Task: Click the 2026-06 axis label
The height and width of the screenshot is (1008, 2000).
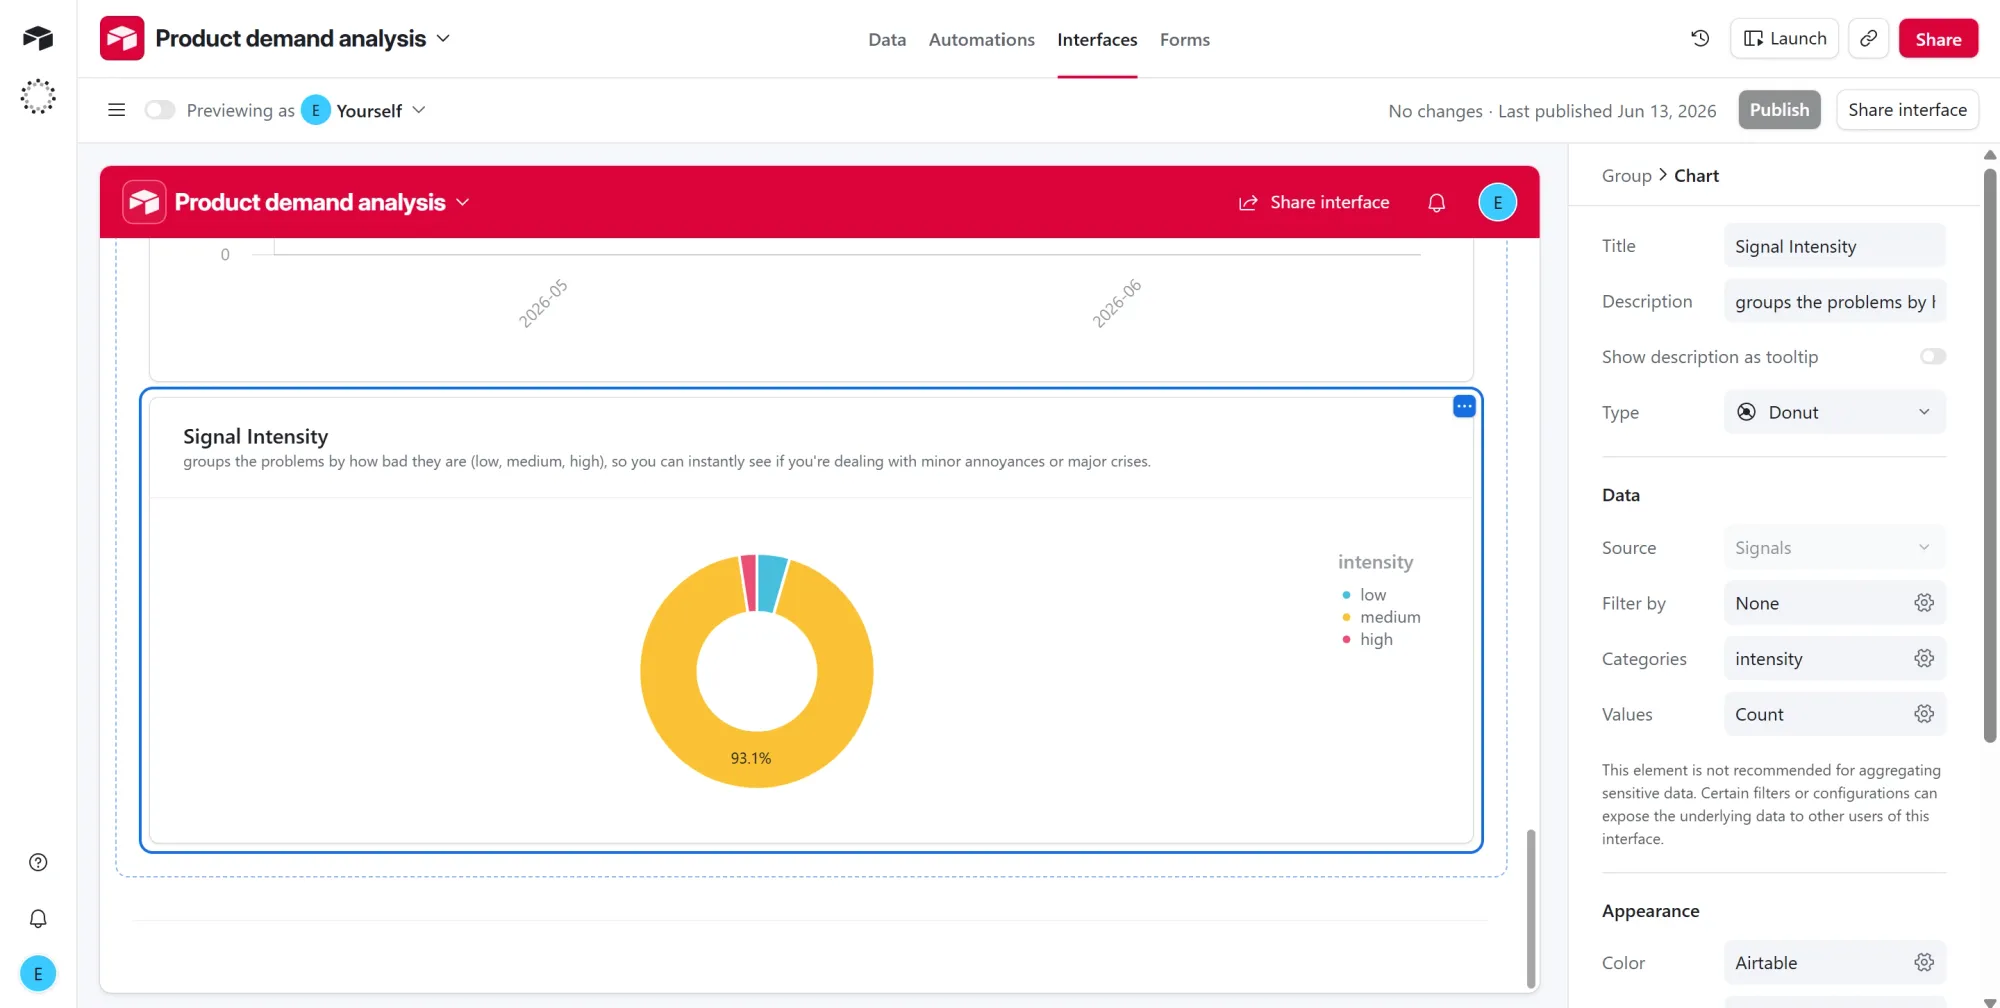Action: pyautogui.click(x=1116, y=303)
